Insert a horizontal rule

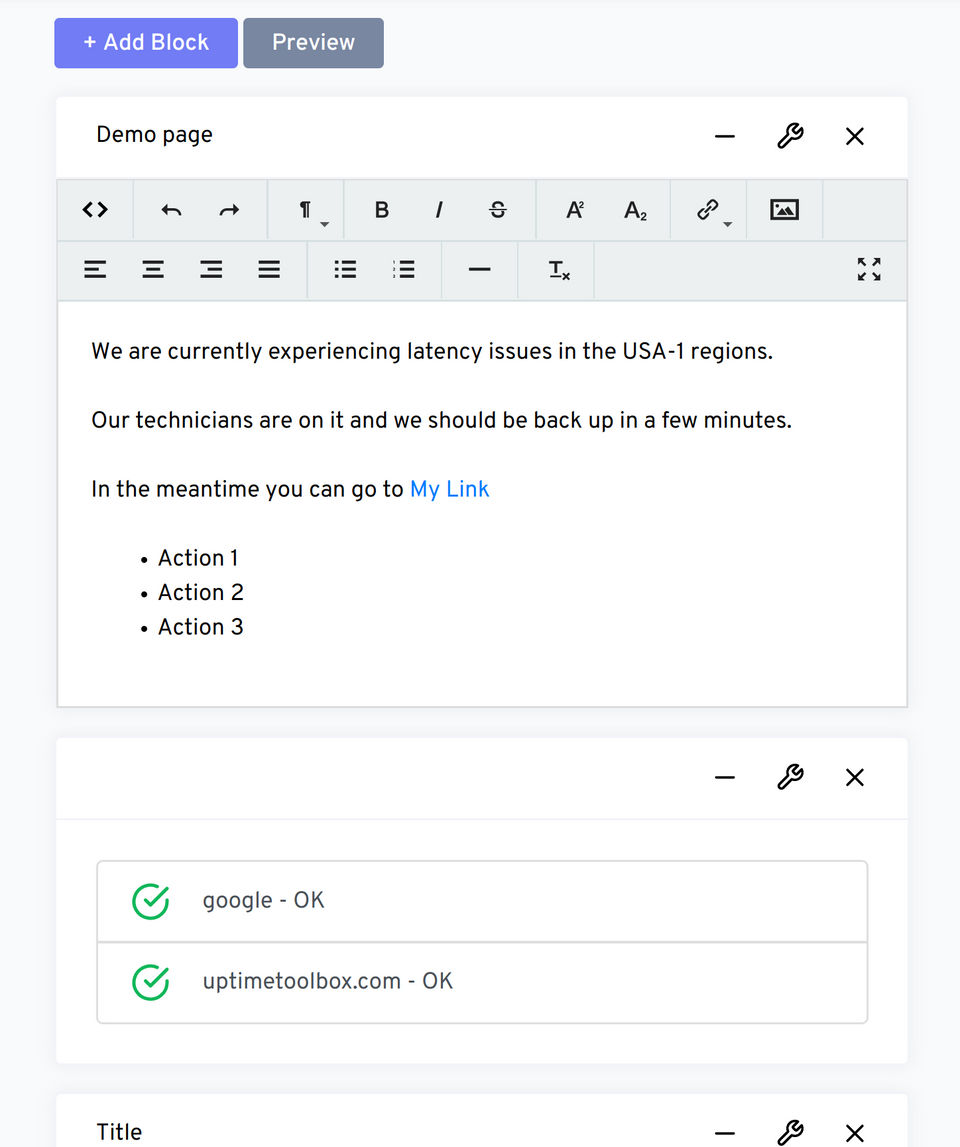[479, 270]
